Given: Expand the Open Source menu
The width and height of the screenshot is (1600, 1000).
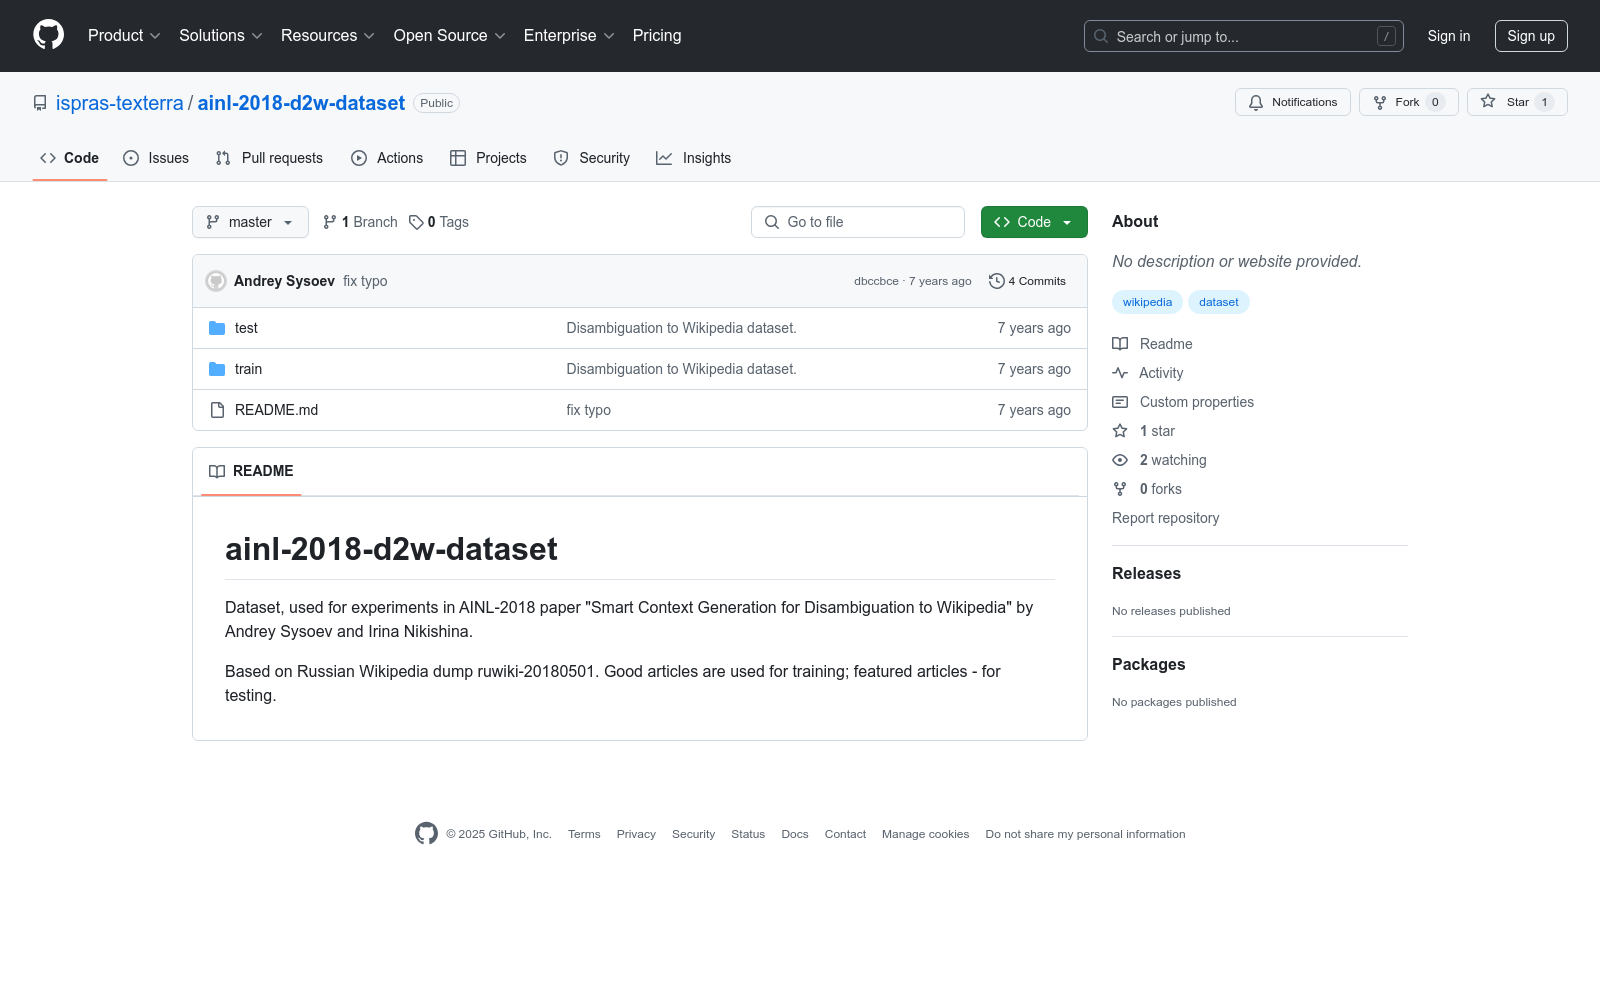Looking at the screenshot, I should pos(450,36).
